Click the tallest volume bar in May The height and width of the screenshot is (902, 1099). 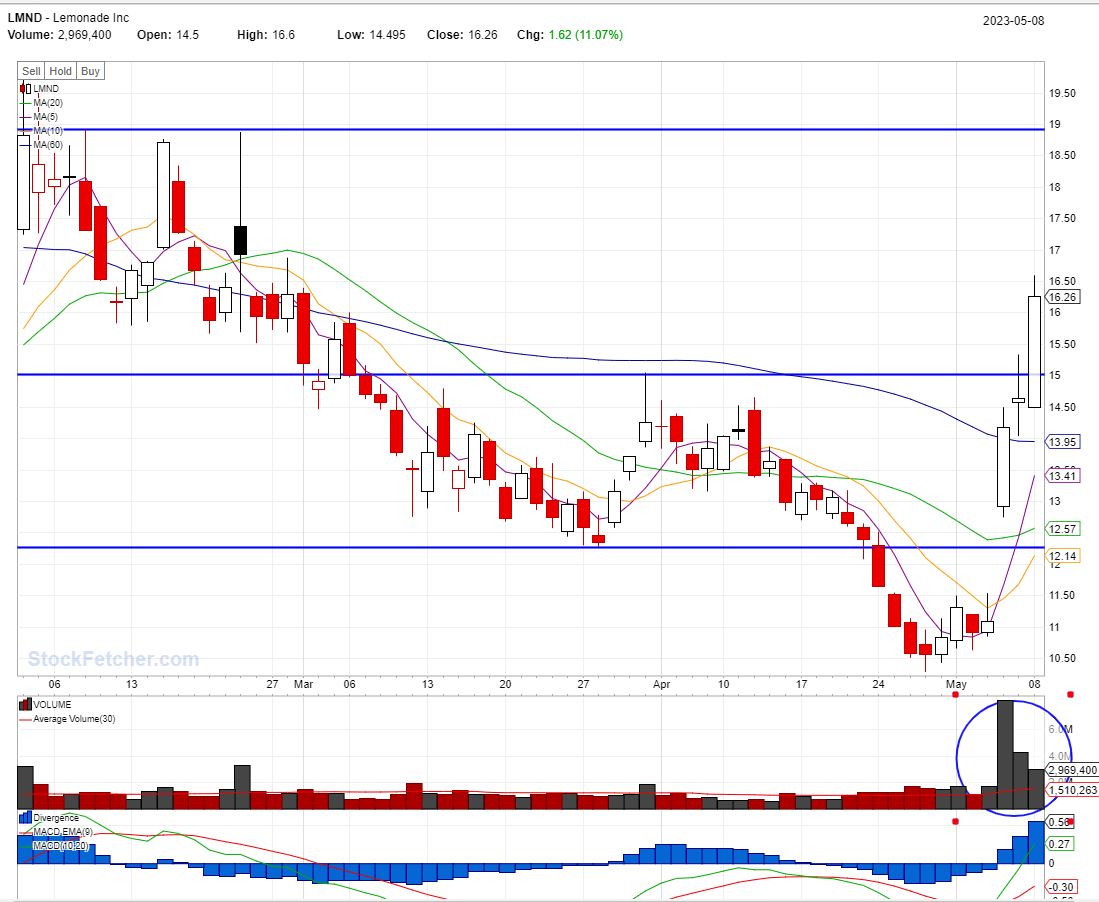[1004, 755]
